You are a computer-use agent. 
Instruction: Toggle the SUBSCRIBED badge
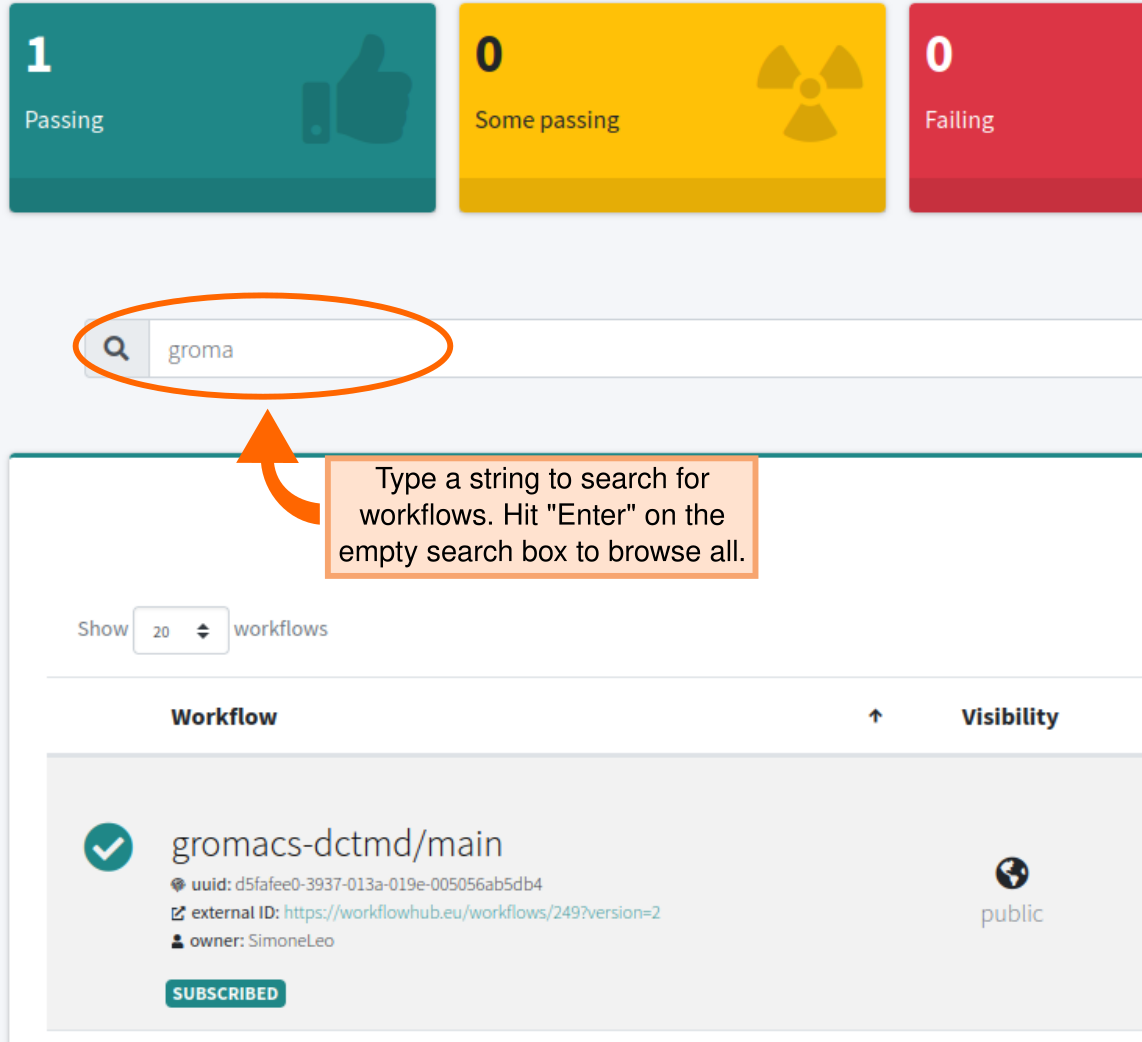pyautogui.click(x=225, y=993)
